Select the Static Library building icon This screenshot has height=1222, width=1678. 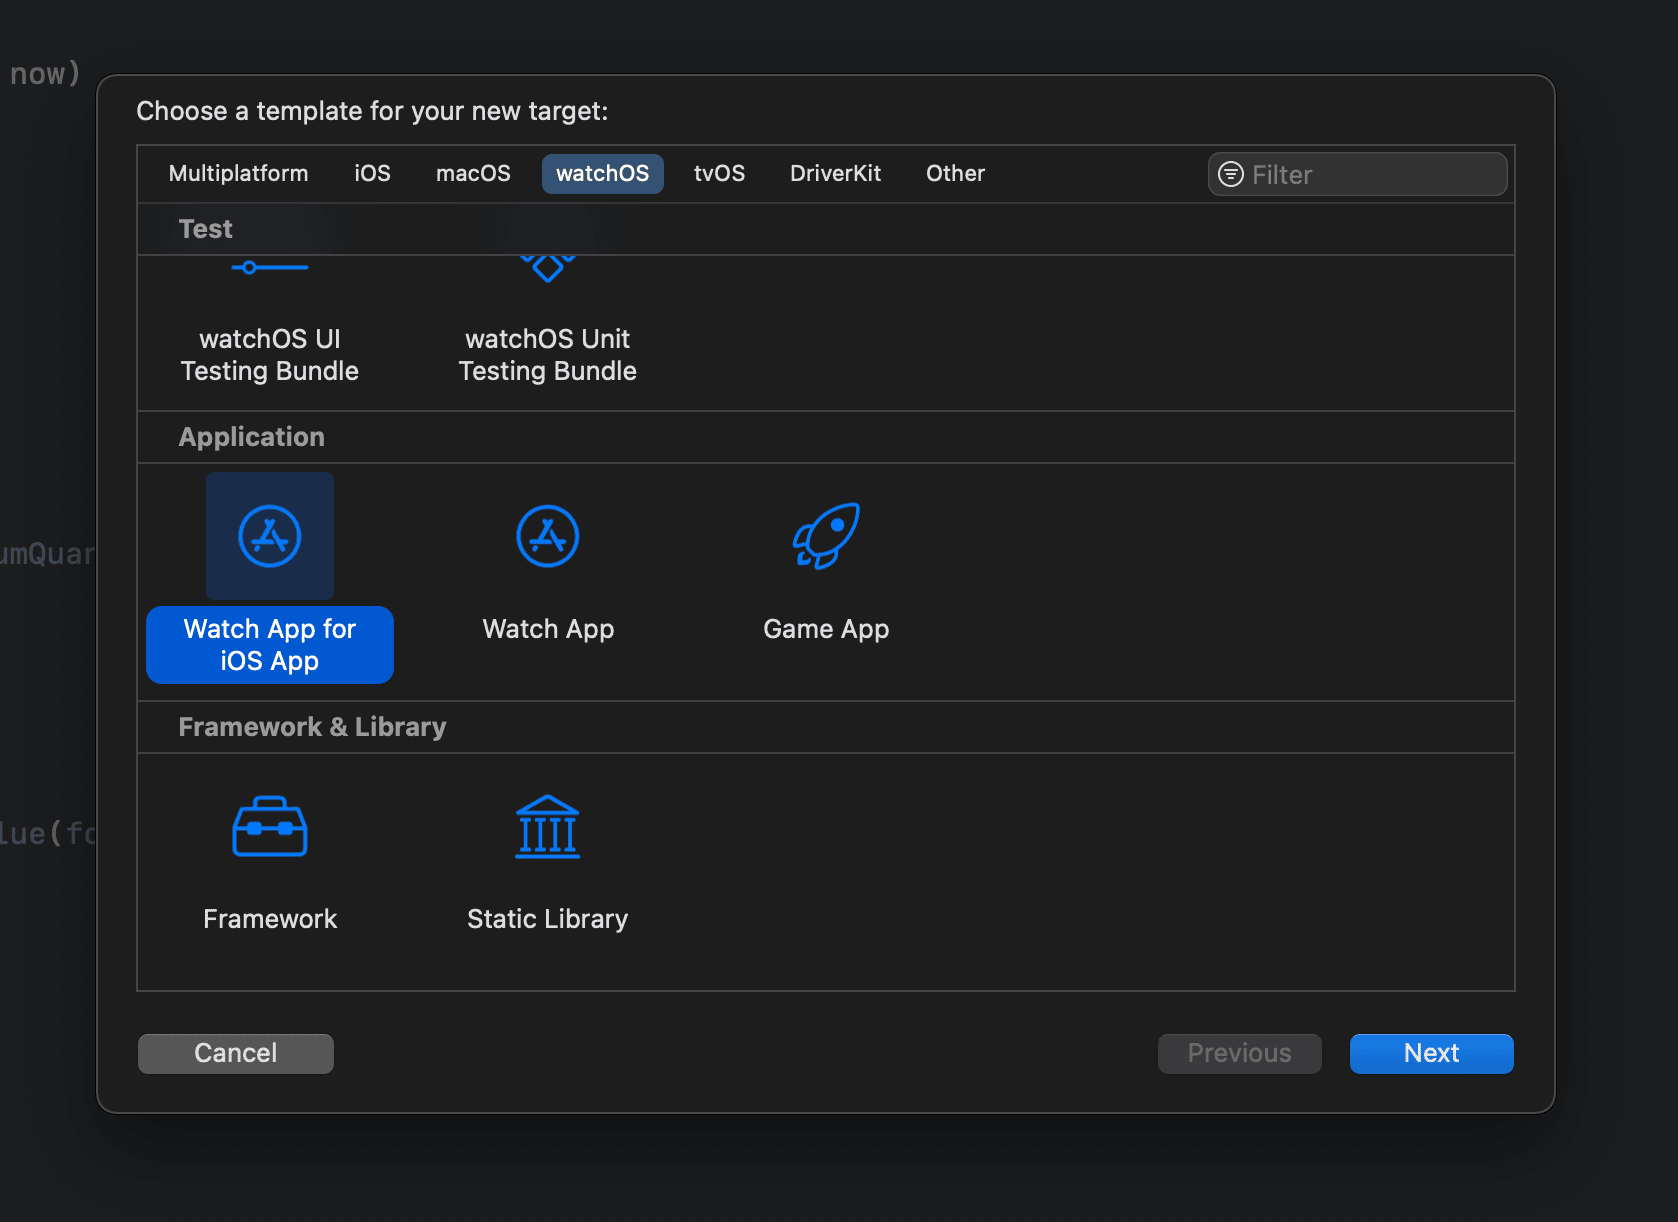(x=548, y=826)
